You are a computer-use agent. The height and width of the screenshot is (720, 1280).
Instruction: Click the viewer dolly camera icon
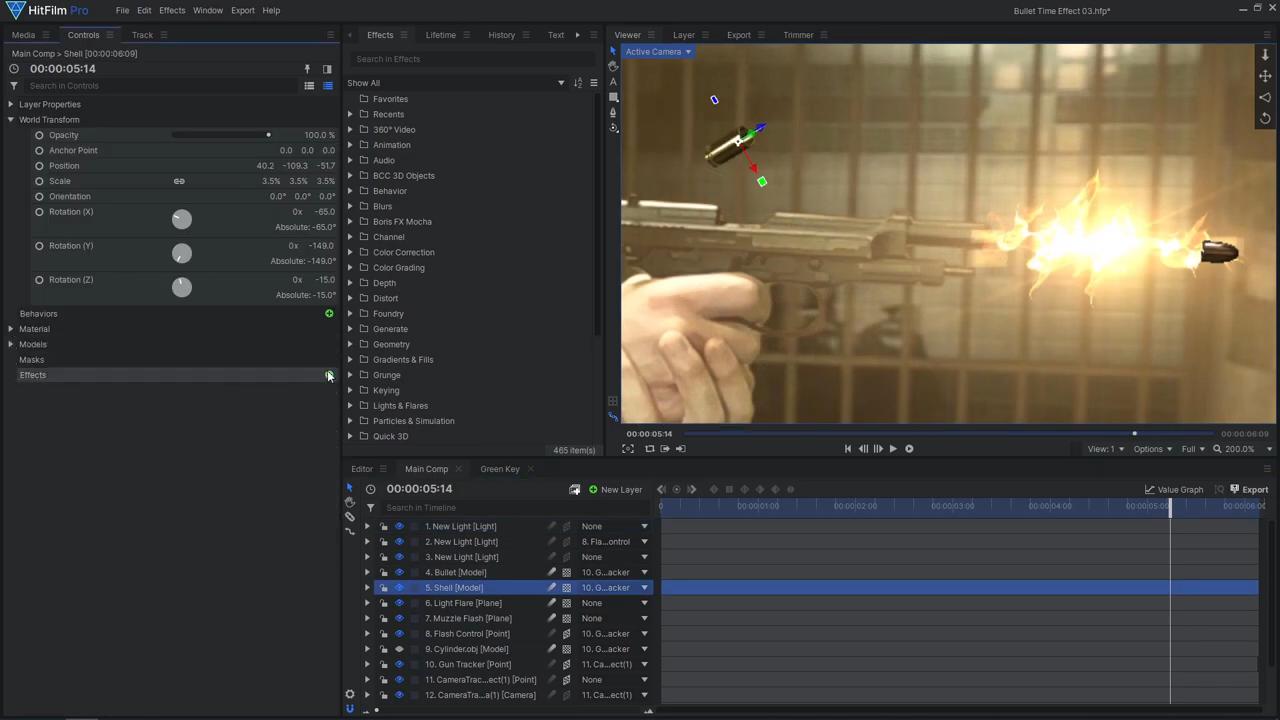(x=1265, y=55)
